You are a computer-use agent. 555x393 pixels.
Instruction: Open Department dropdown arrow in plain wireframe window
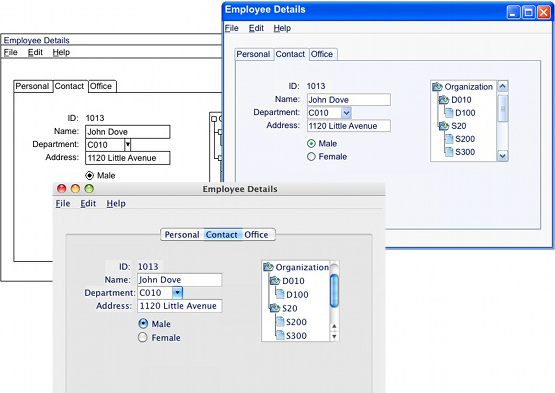(x=128, y=144)
